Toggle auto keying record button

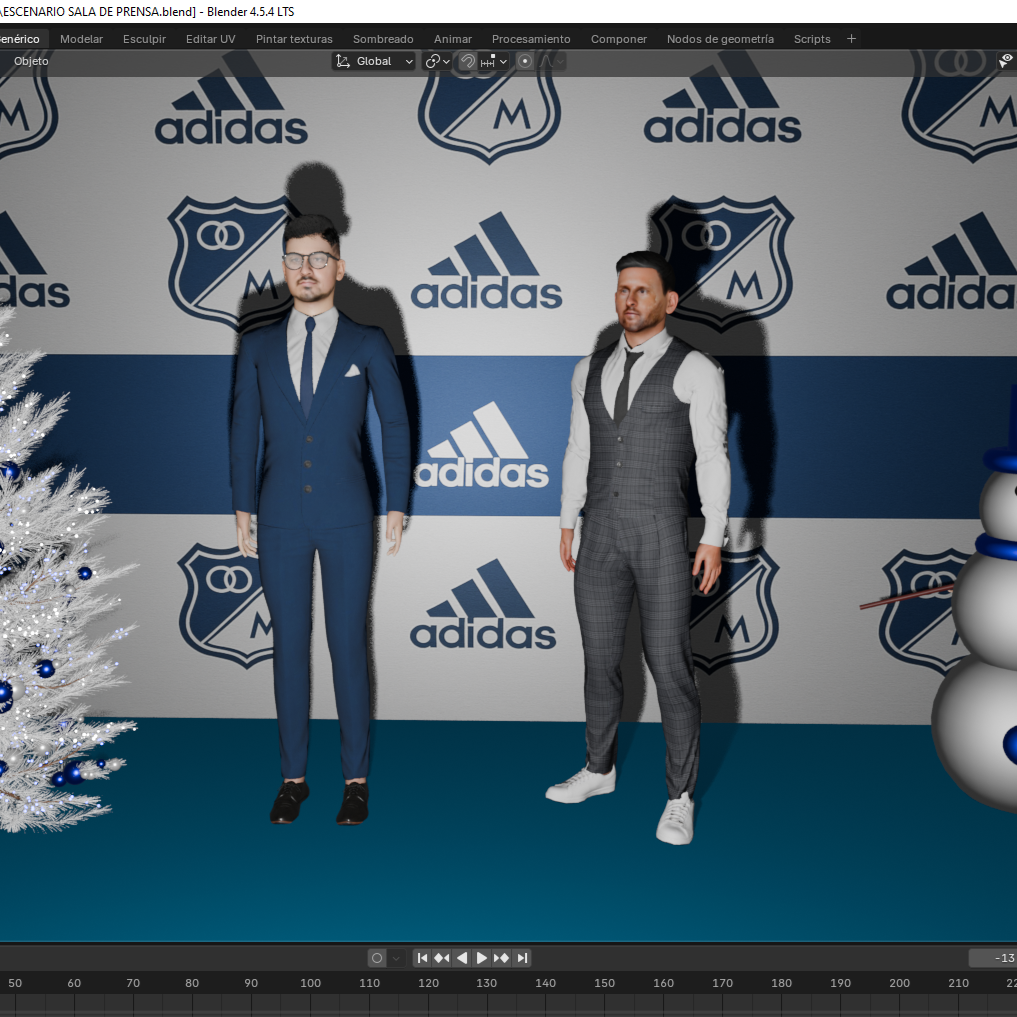[x=377, y=958]
